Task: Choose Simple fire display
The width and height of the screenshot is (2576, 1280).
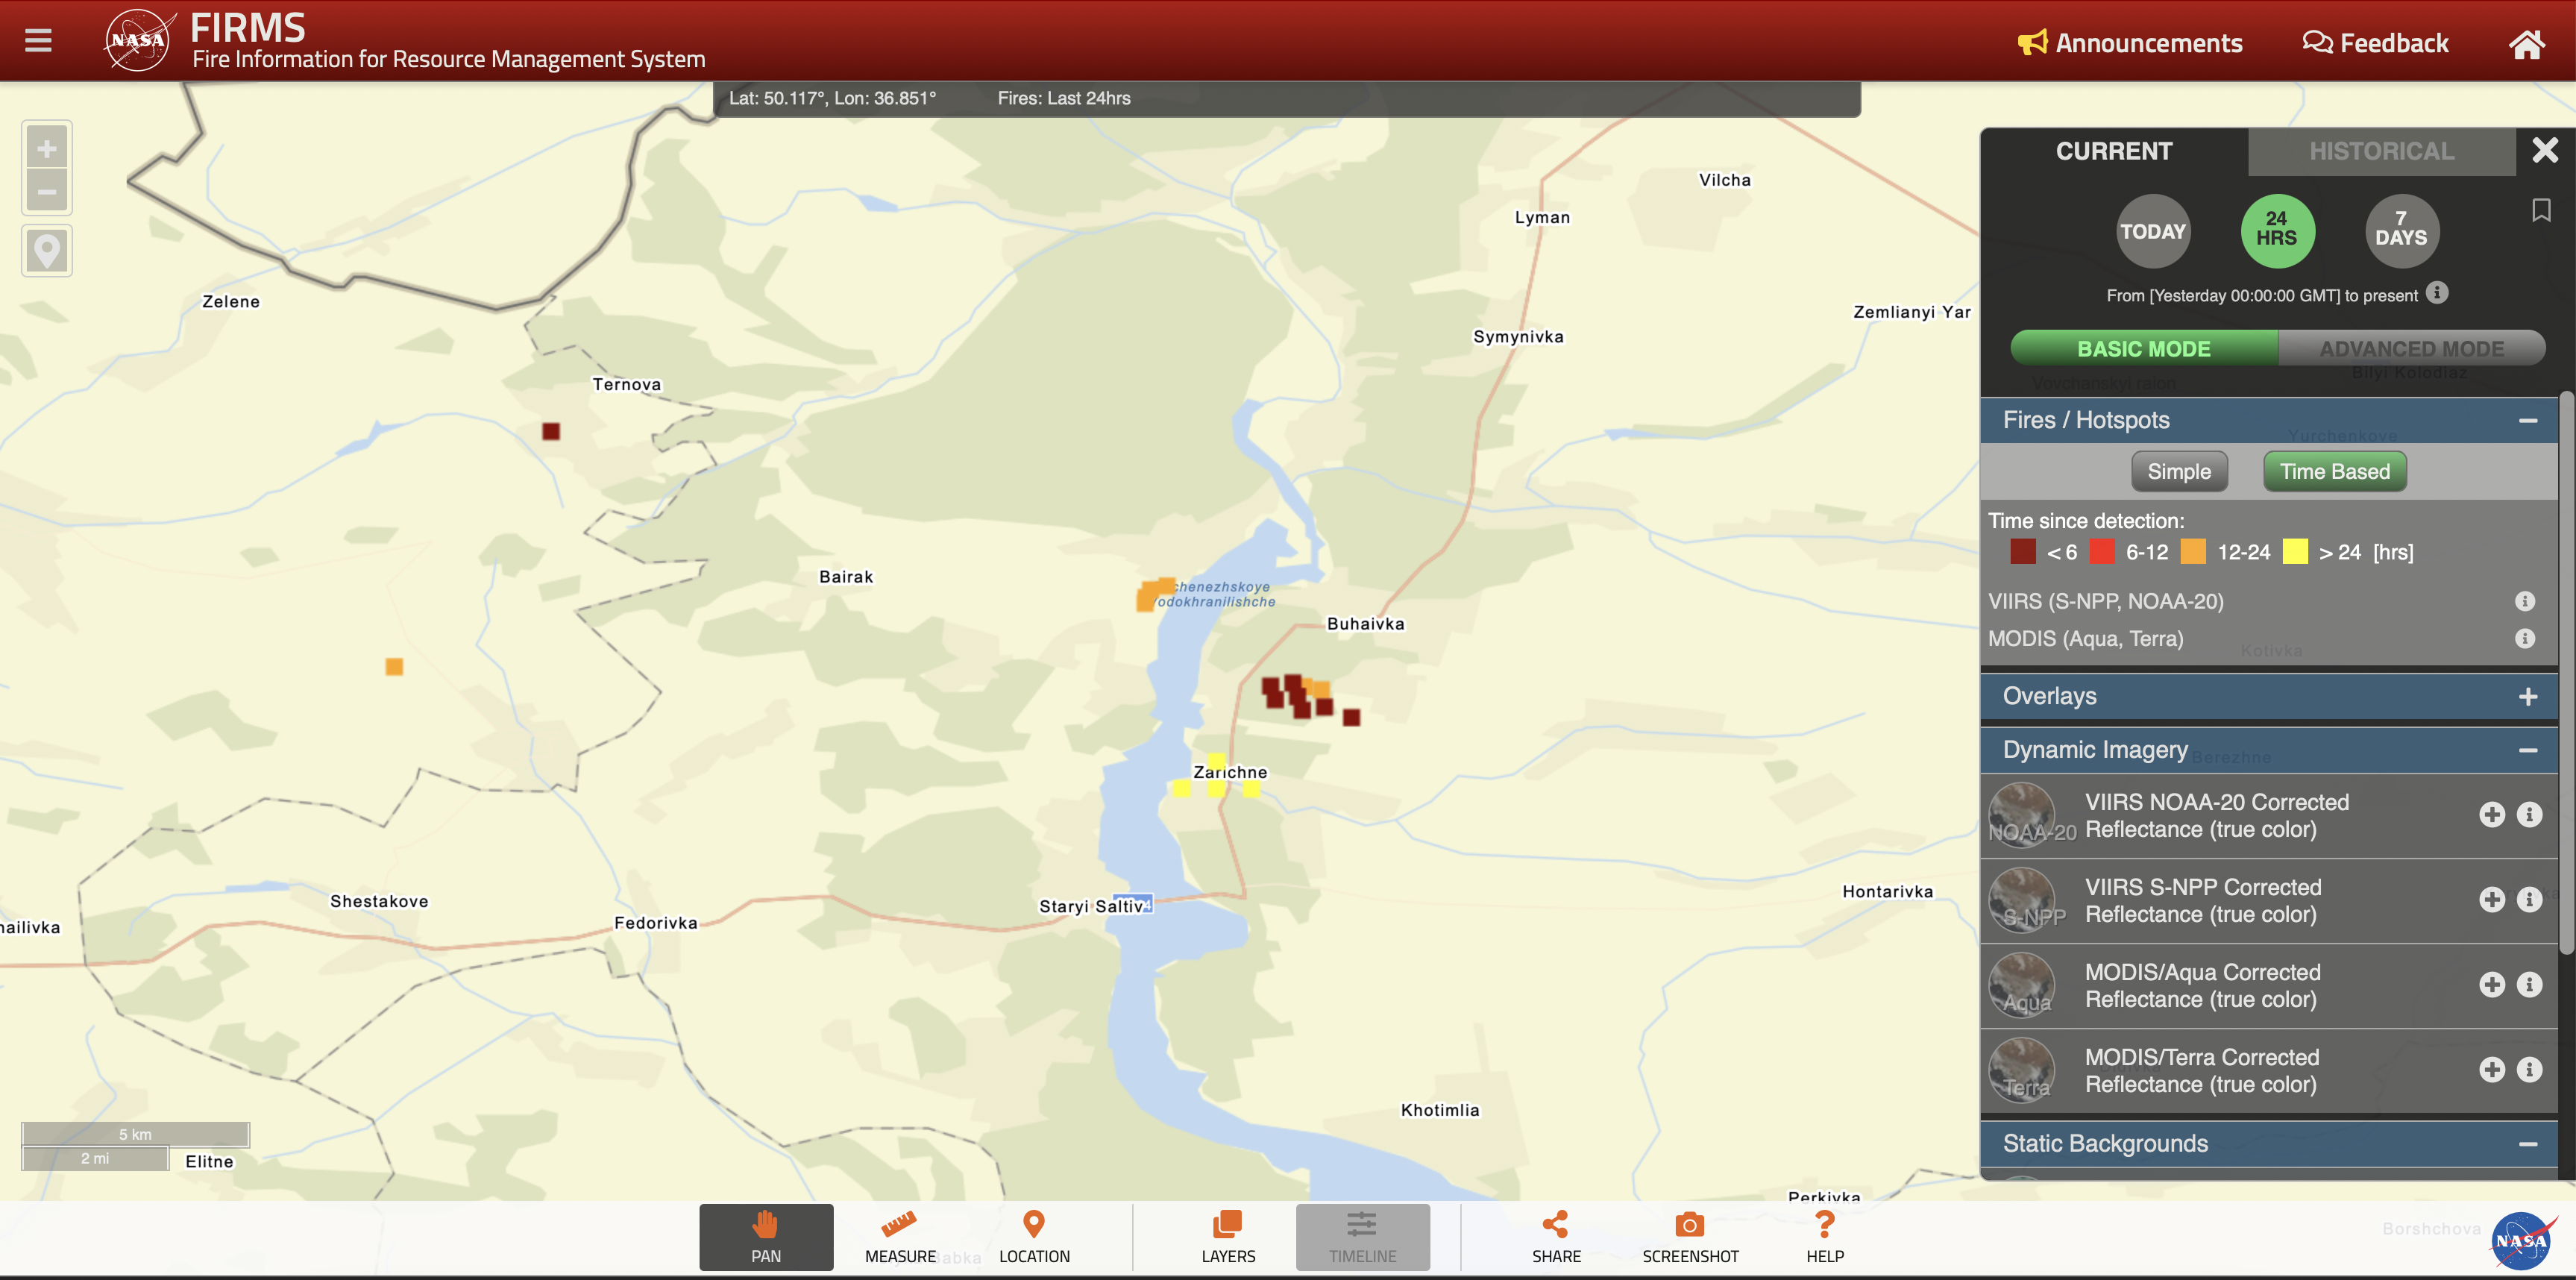Action: [2179, 472]
